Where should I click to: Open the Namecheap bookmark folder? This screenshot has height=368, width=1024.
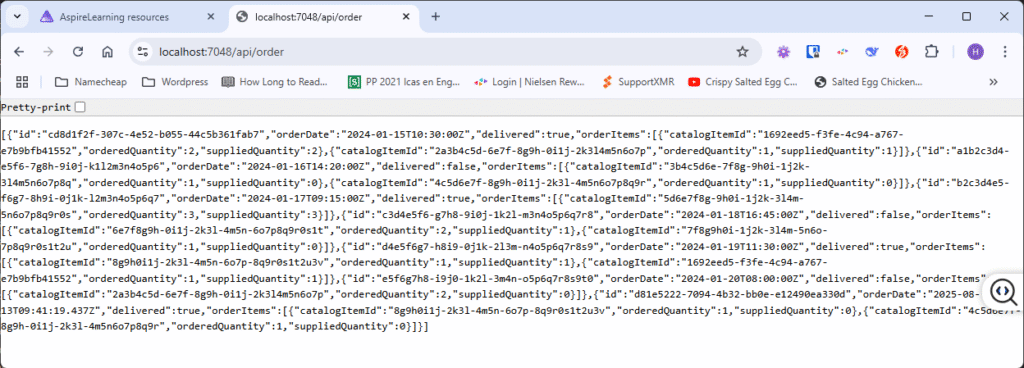click(x=91, y=82)
